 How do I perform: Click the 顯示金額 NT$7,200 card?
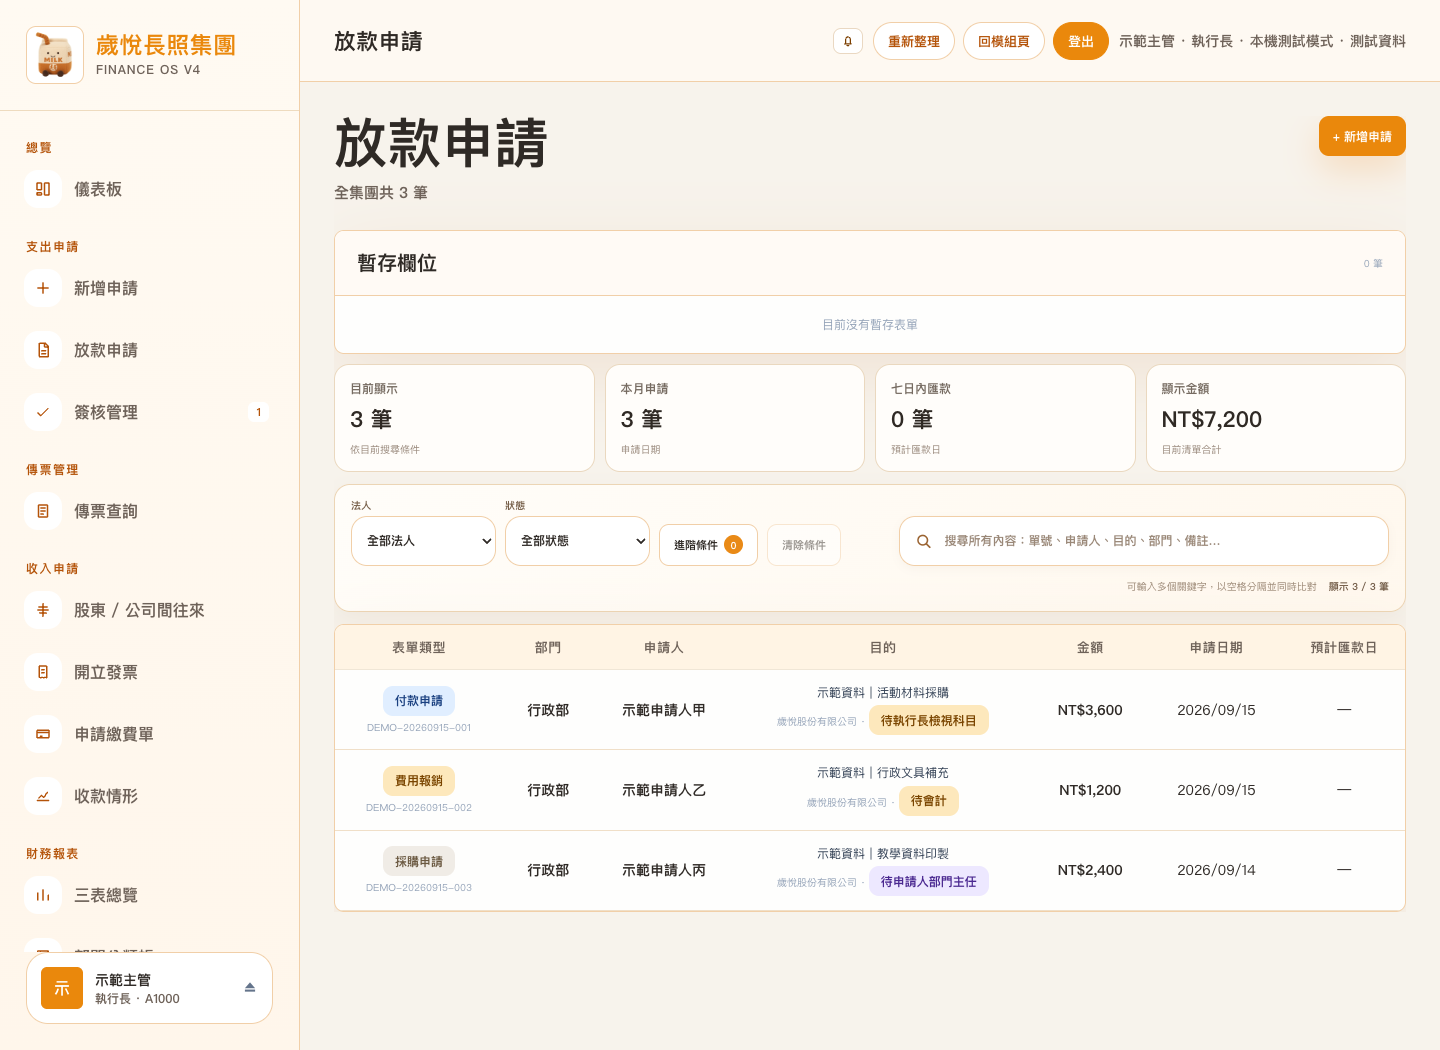tap(1276, 418)
